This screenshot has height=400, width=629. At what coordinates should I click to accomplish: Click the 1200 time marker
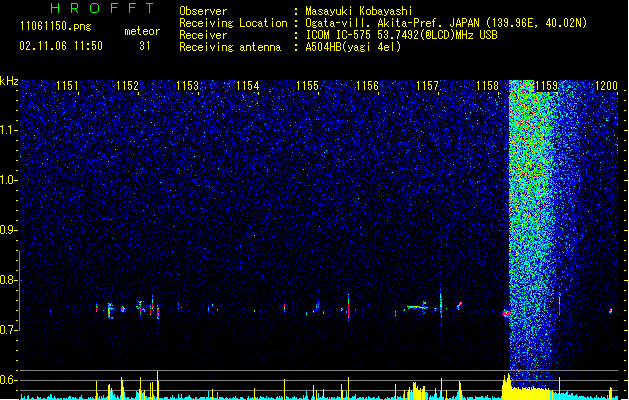point(607,86)
